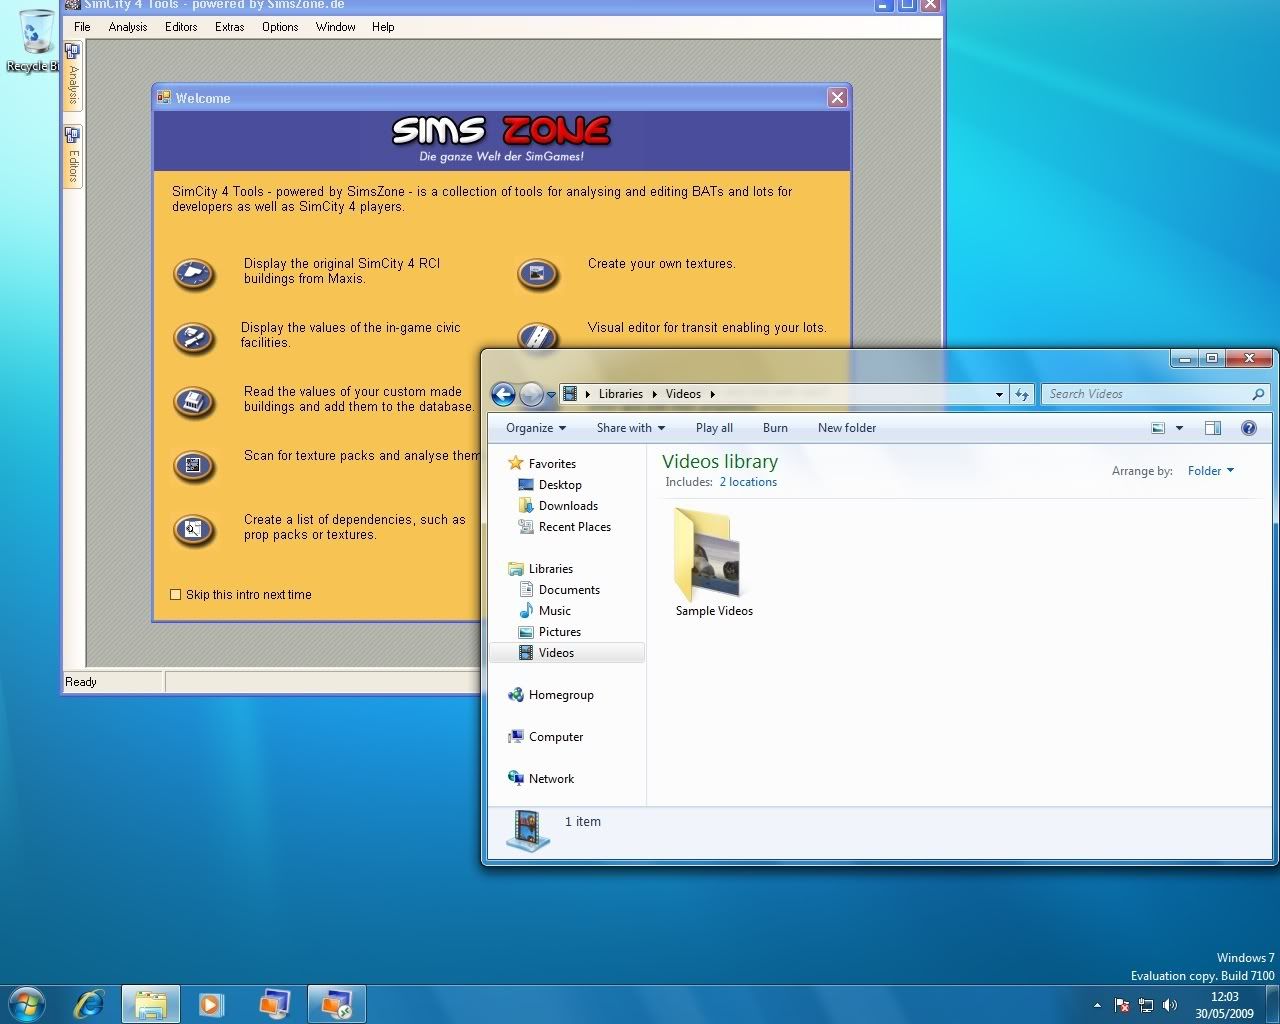Expand the Organize dropdown
Screen dimensions: 1280x1024
click(x=536, y=428)
